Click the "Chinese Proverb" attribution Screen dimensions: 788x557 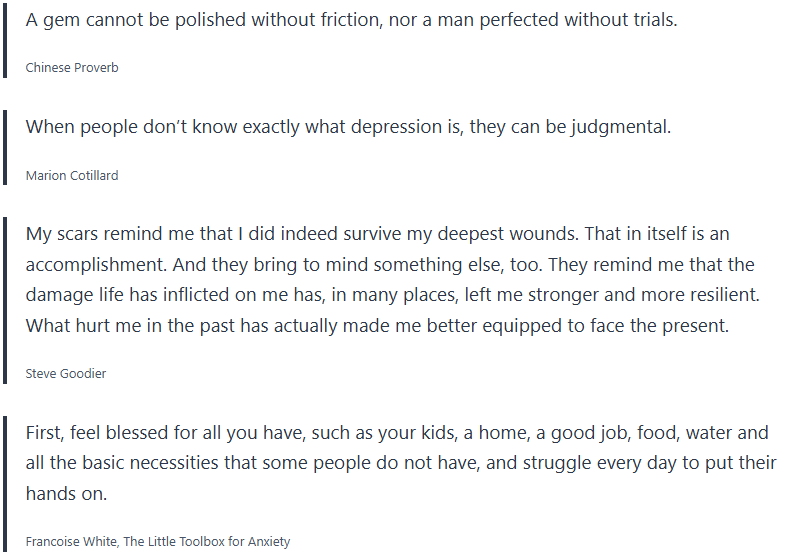pos(72,68)
